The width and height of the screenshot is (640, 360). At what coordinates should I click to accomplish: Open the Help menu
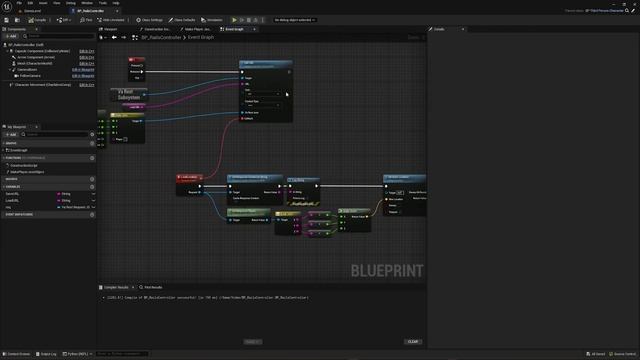coord(116,3)
